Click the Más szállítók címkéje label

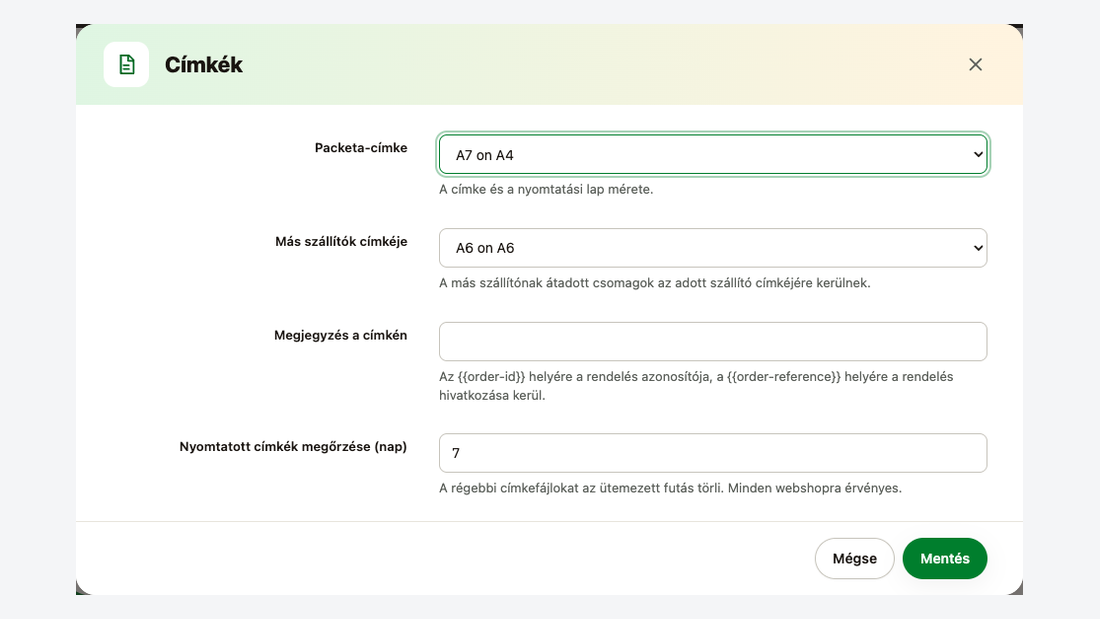(x=341, y=241)
